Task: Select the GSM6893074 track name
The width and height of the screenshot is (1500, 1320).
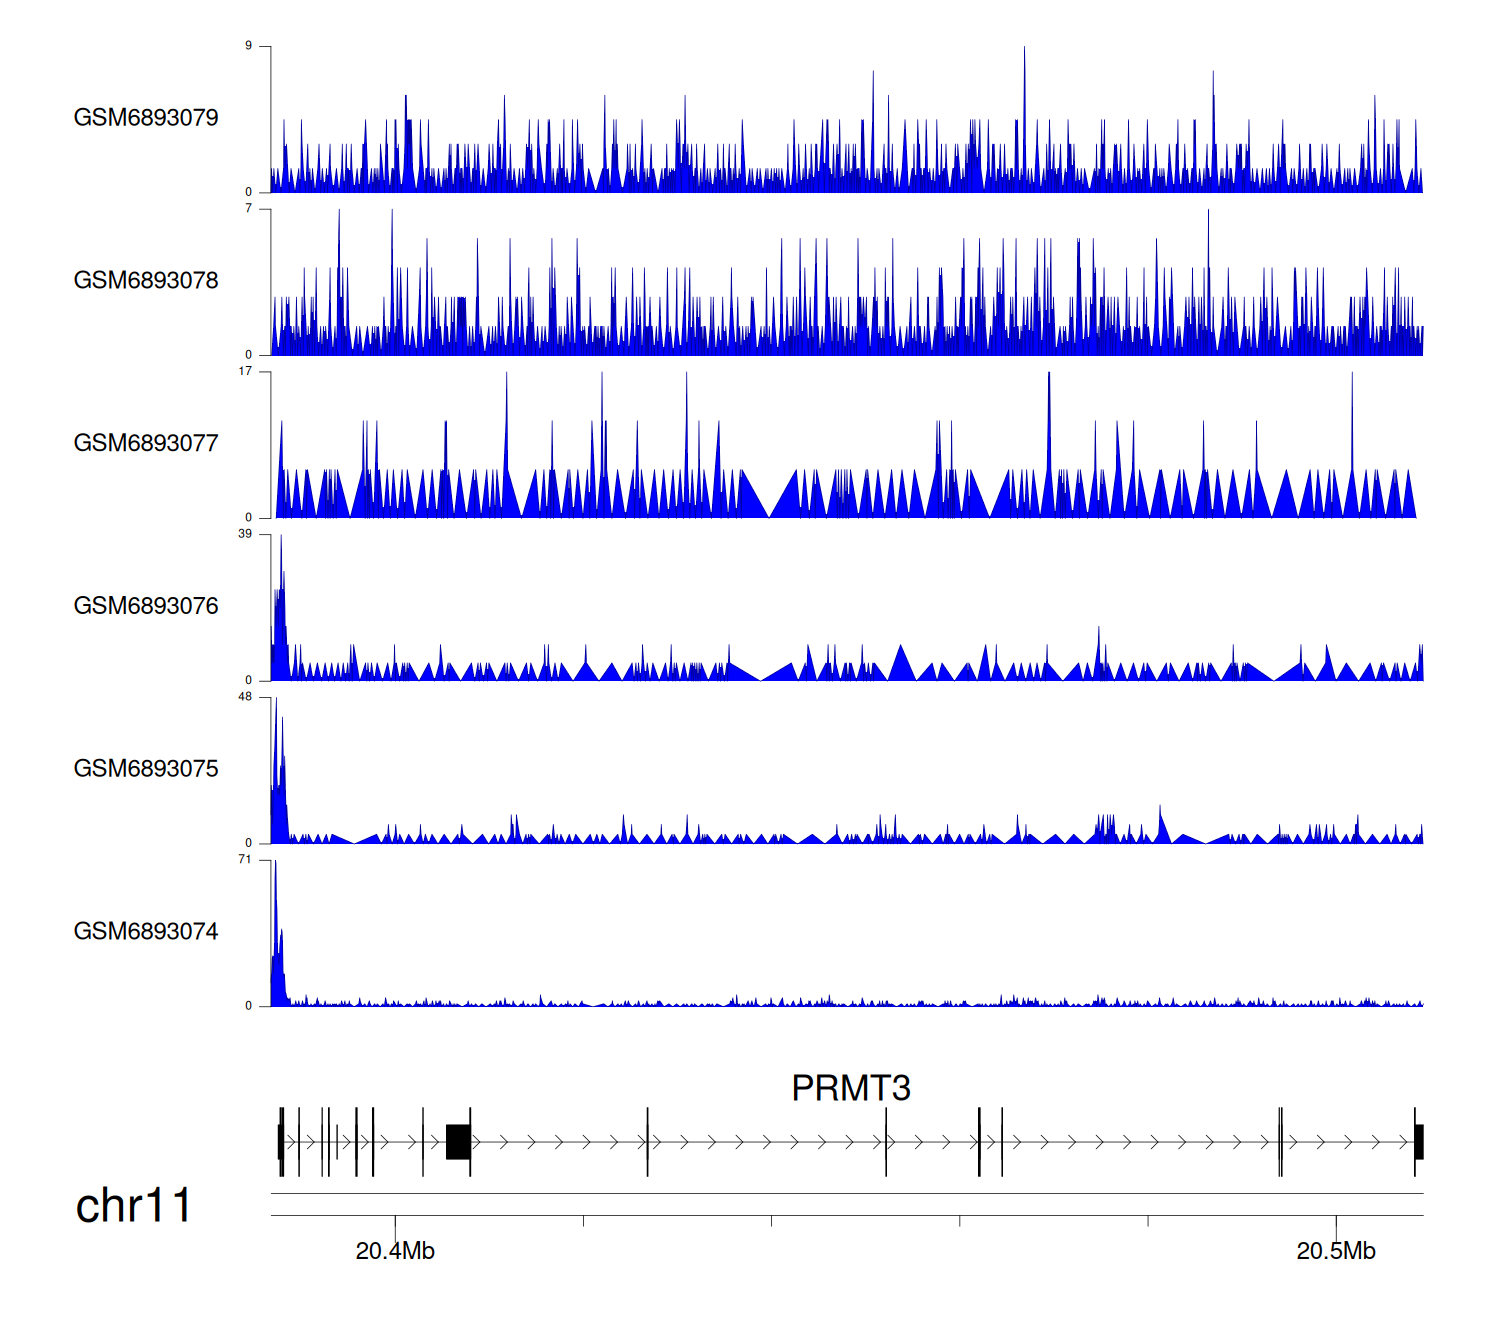Action: (x=146, y=932)
